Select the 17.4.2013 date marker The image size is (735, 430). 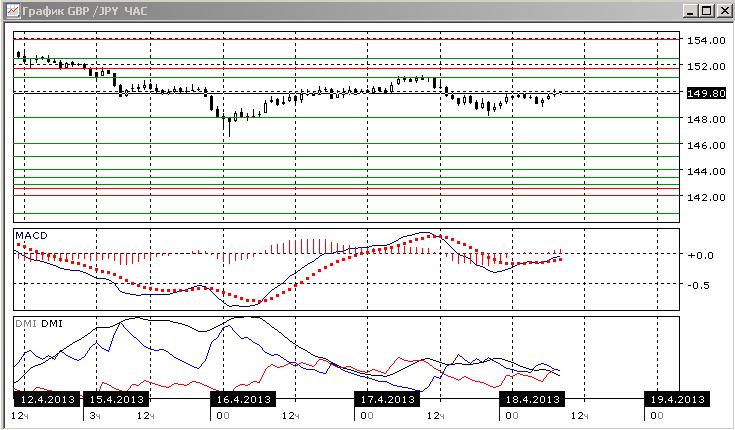coord(387,399)
